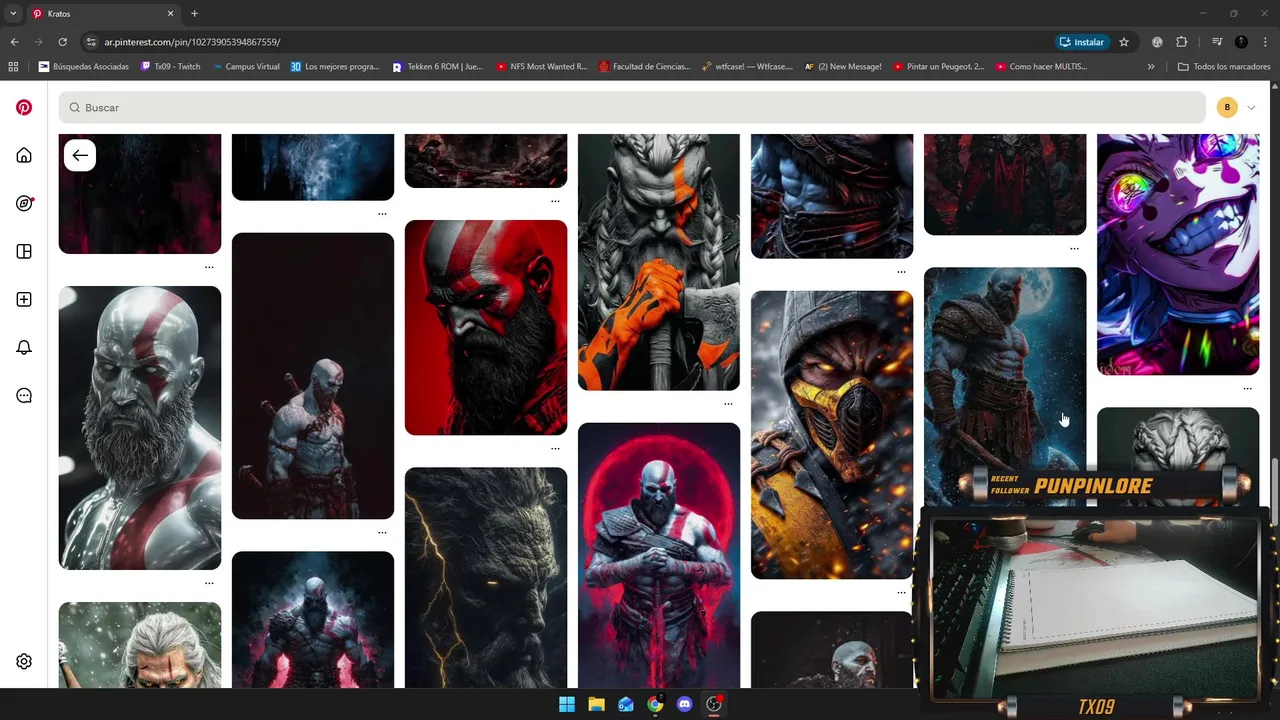Click the Instalar app button
Screen dimensions: 1280x720
1081,42
